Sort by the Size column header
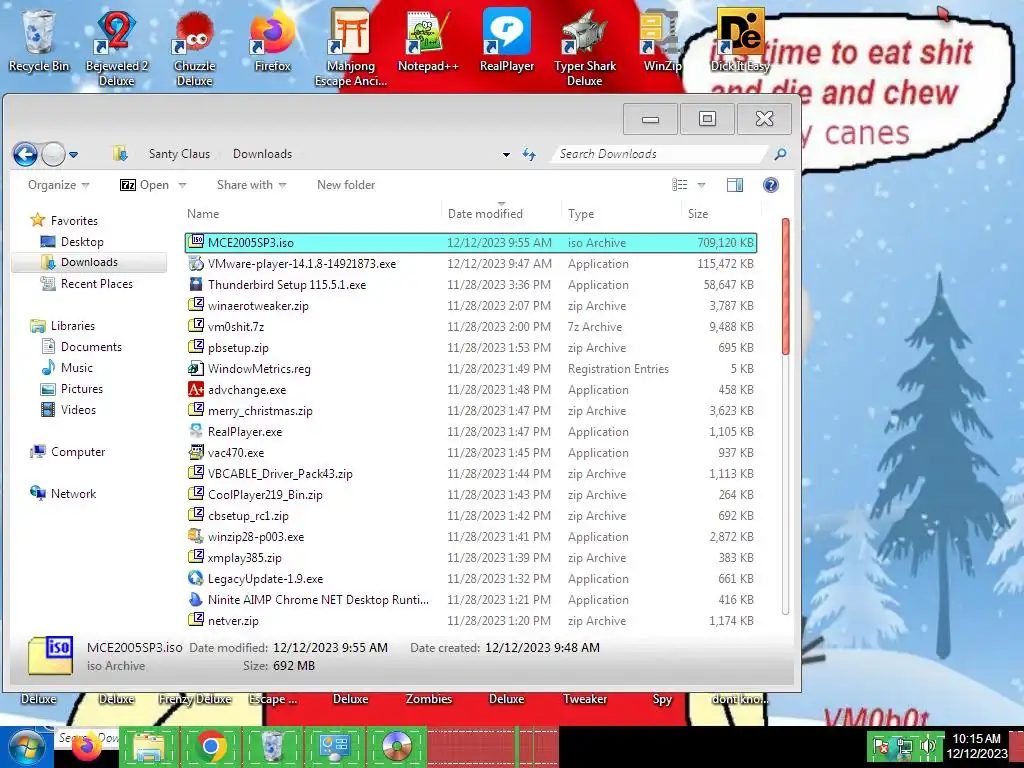The width and height of the screenshot is (1024, 768). (x=722, y=214)
